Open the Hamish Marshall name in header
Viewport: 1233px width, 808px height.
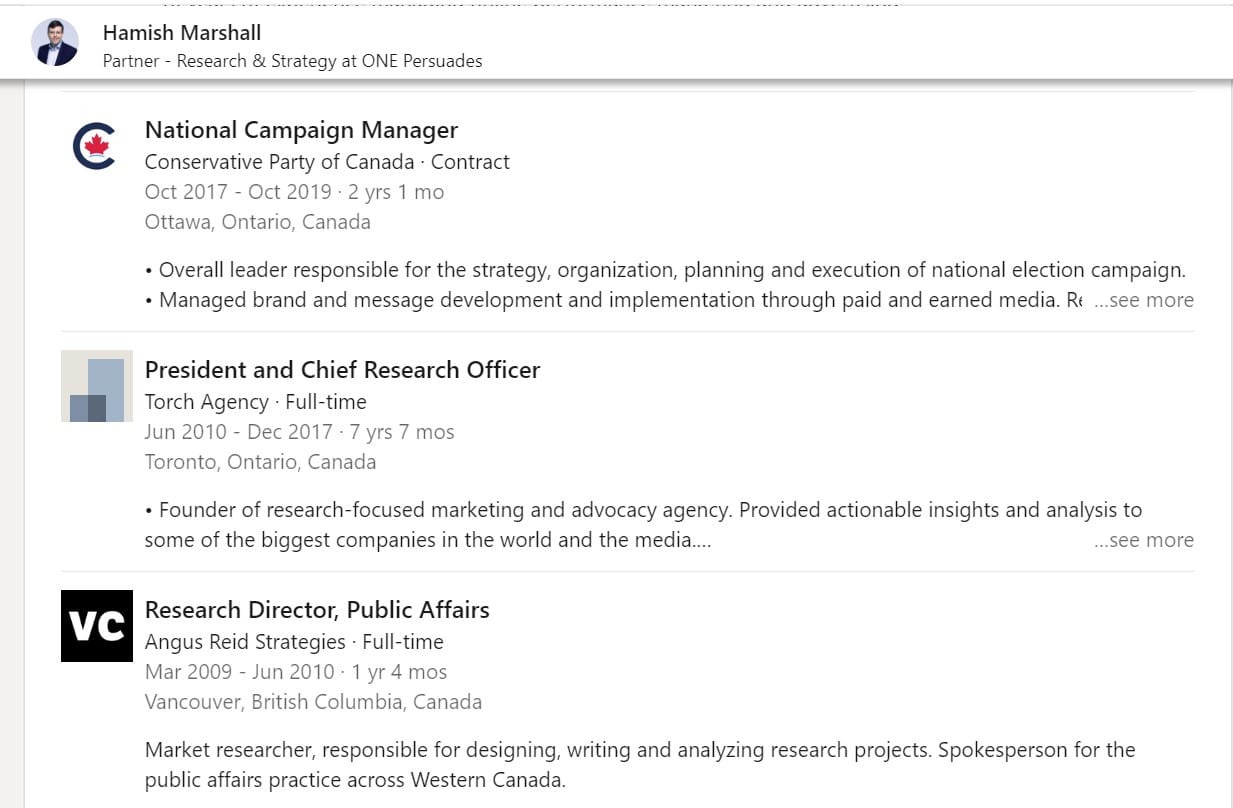pos(182,33)
